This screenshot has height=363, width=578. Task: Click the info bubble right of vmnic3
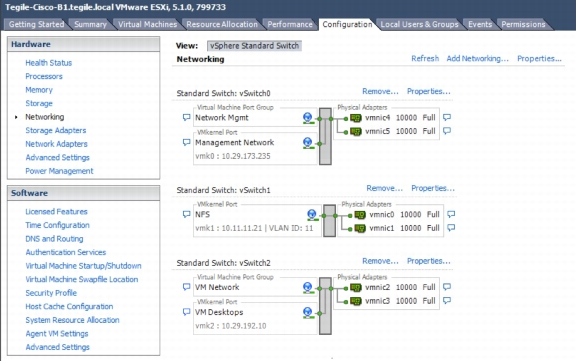447,301
